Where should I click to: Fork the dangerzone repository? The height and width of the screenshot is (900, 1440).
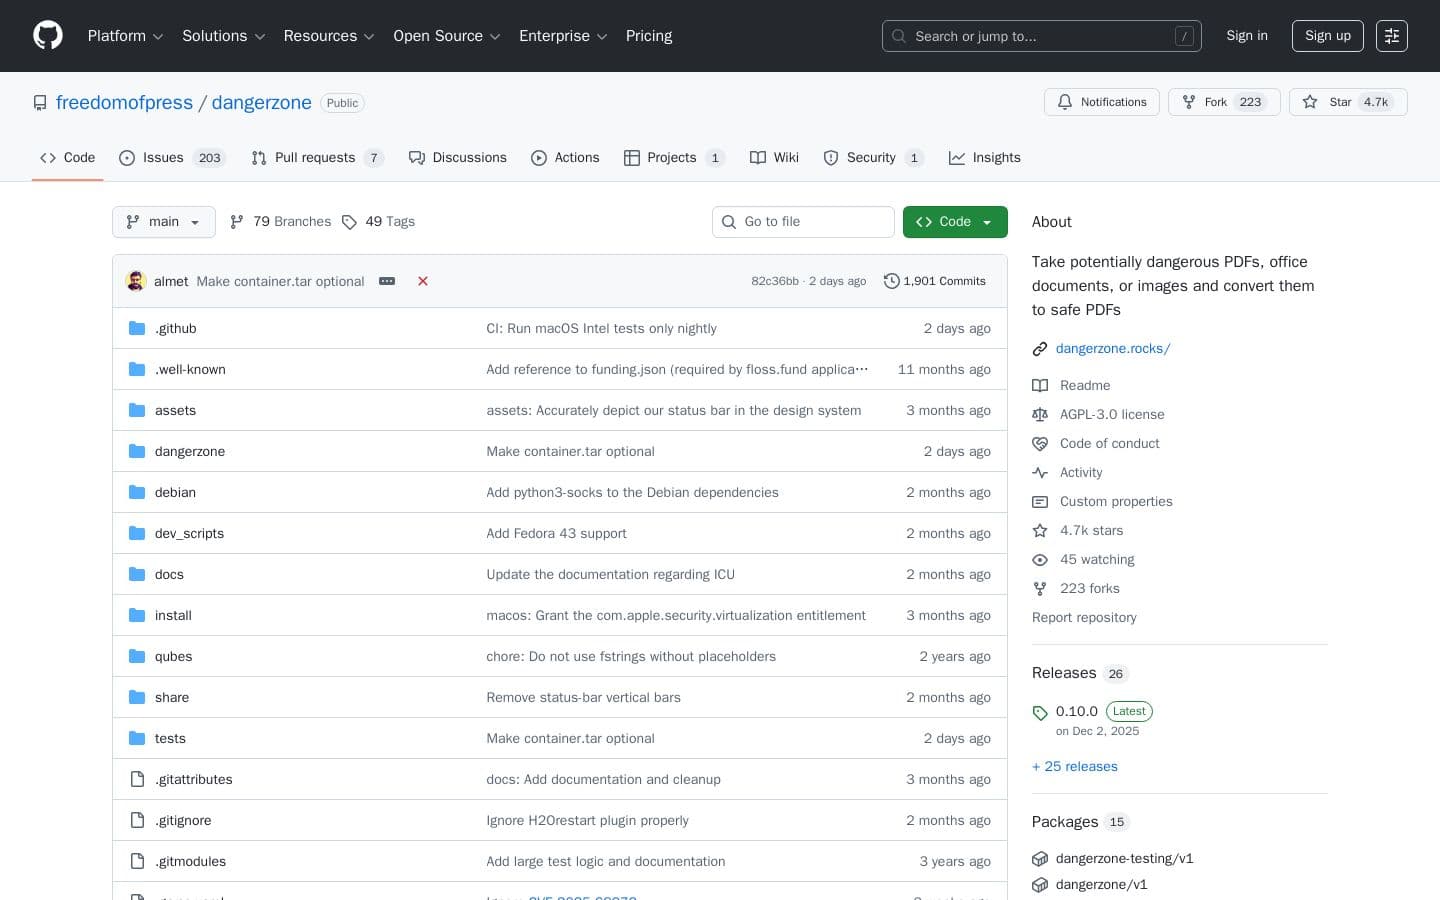pos(1224,102)
